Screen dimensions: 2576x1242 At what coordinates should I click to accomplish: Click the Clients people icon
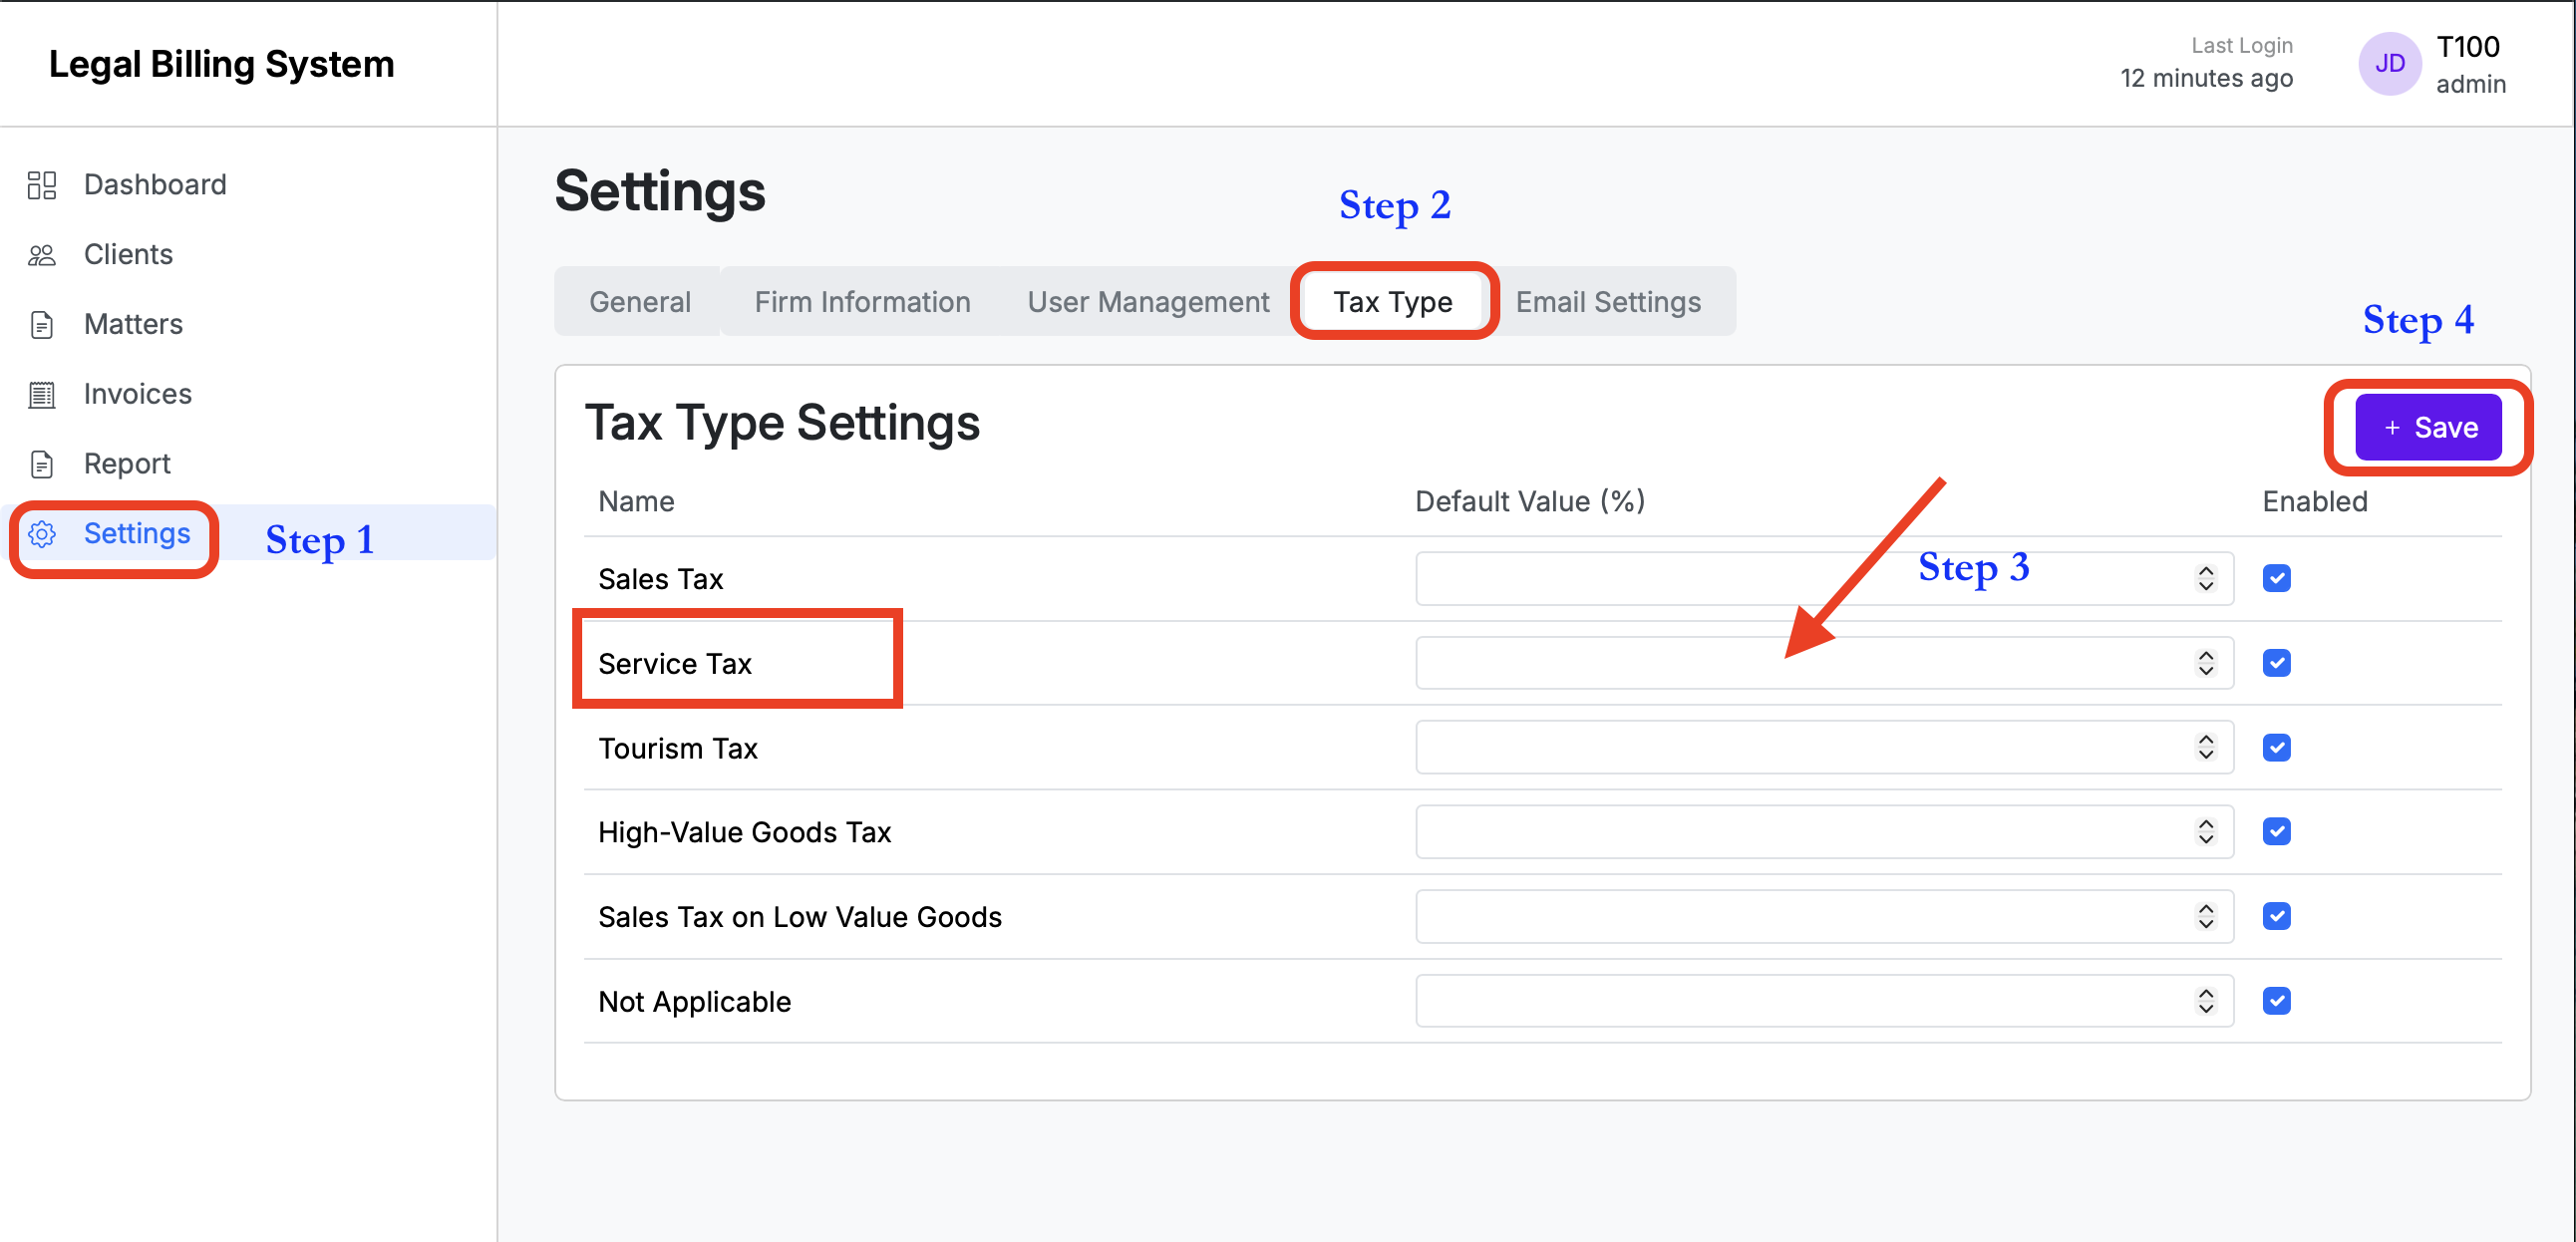click(41, 255)
